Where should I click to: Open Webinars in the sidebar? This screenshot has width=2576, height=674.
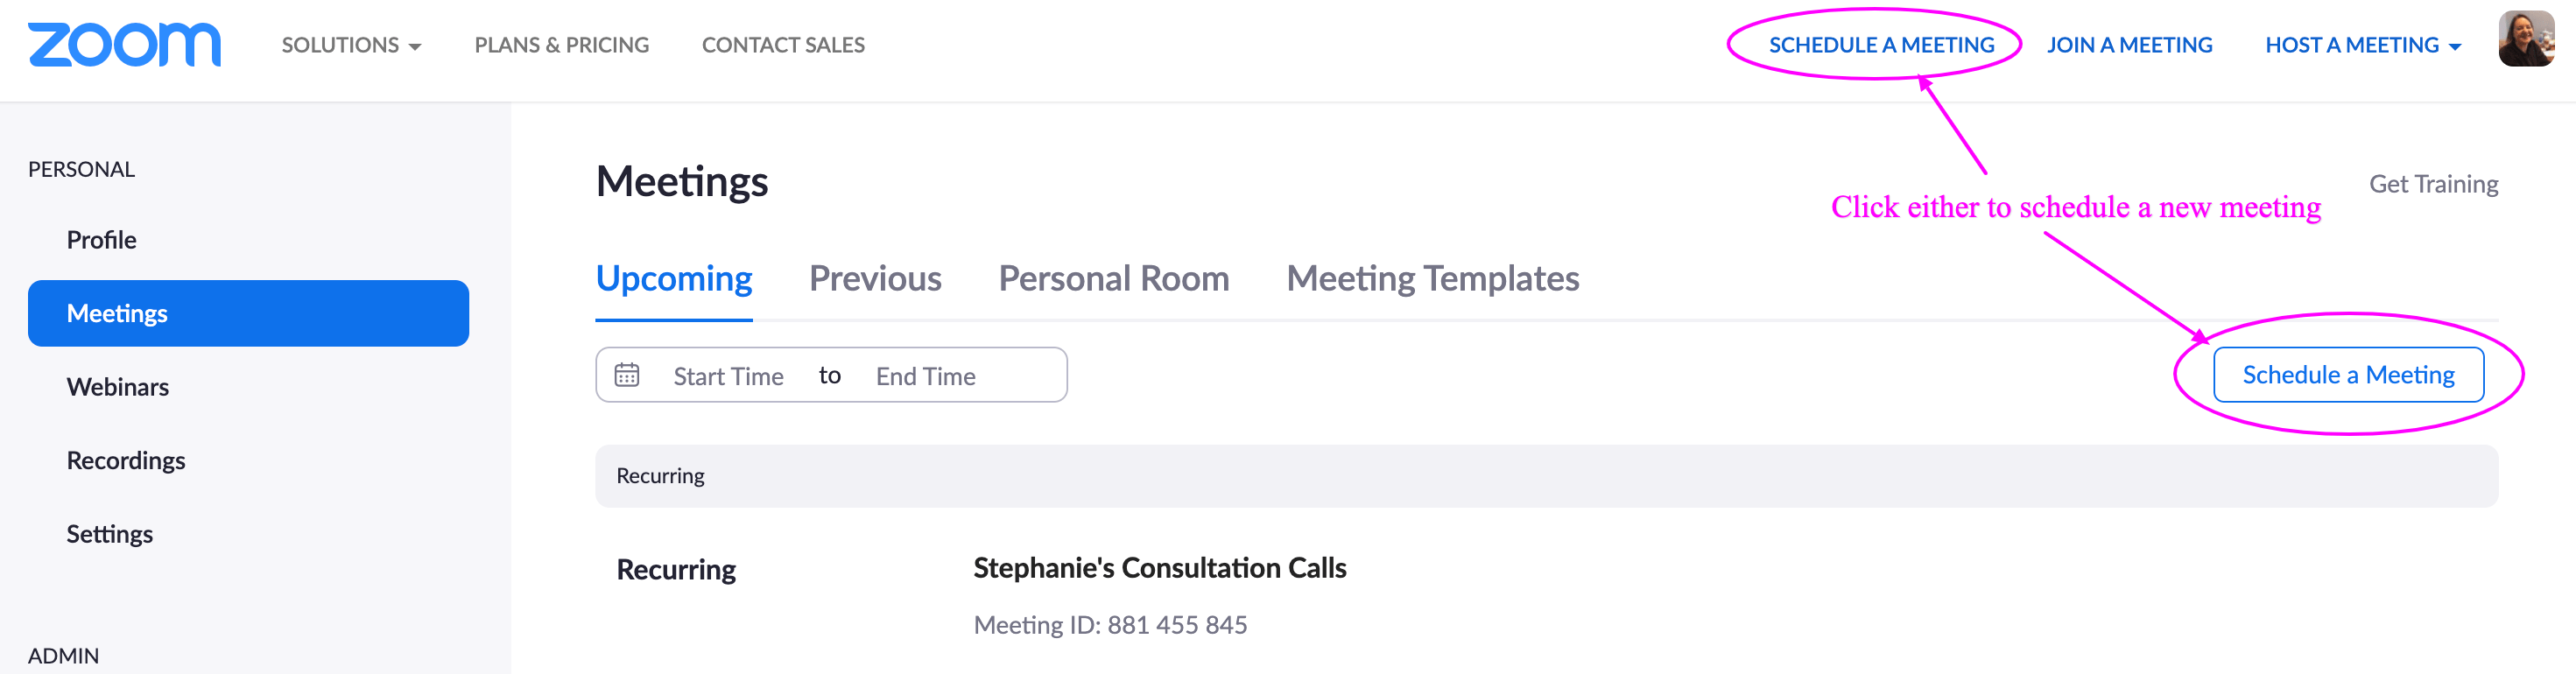(117, 386)
